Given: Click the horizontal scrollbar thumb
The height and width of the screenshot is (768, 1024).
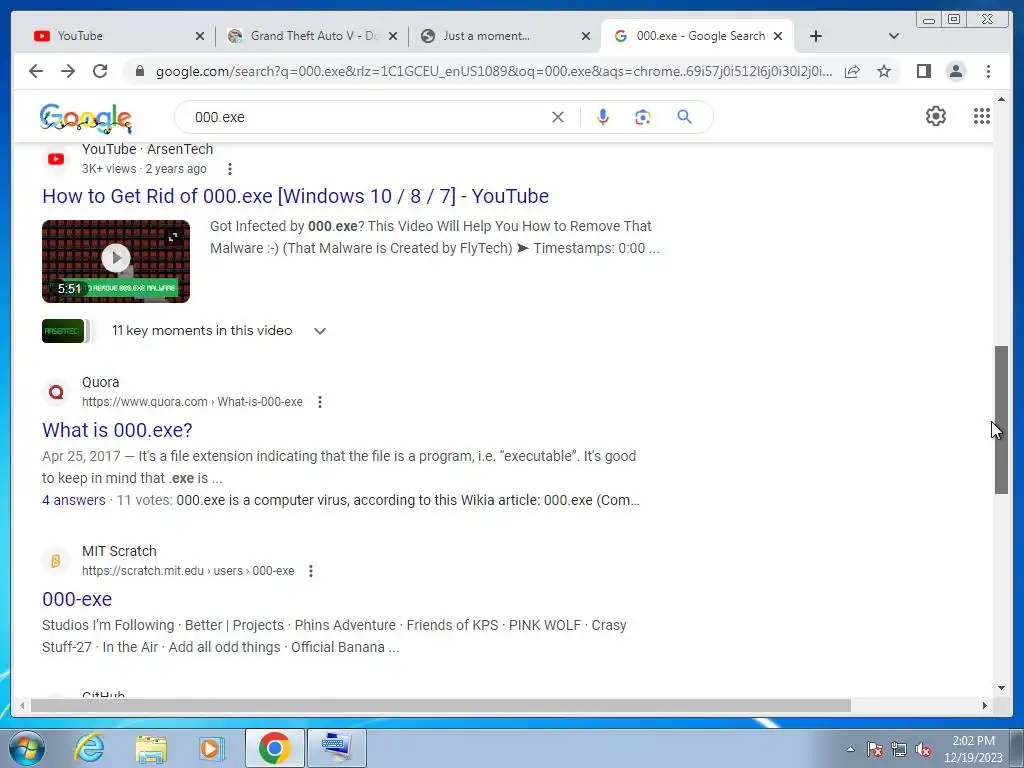Looking at the screenshot, I should (x=441, y=705).
